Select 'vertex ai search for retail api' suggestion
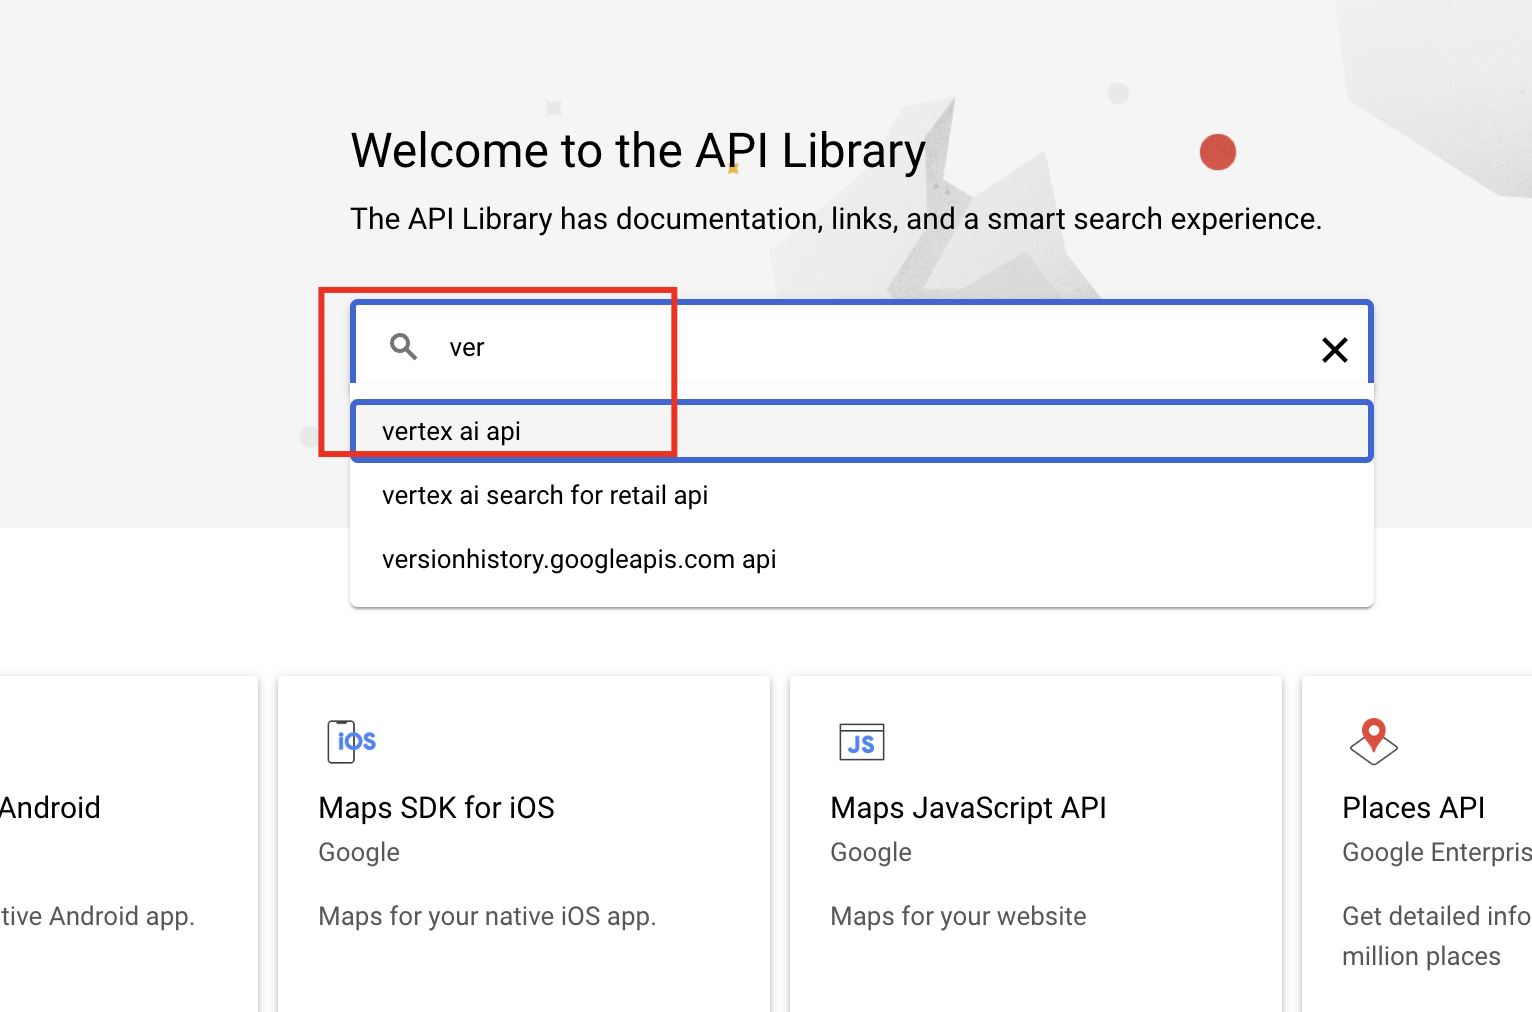Screen dimensions: 1532x1012 [545, 494]
